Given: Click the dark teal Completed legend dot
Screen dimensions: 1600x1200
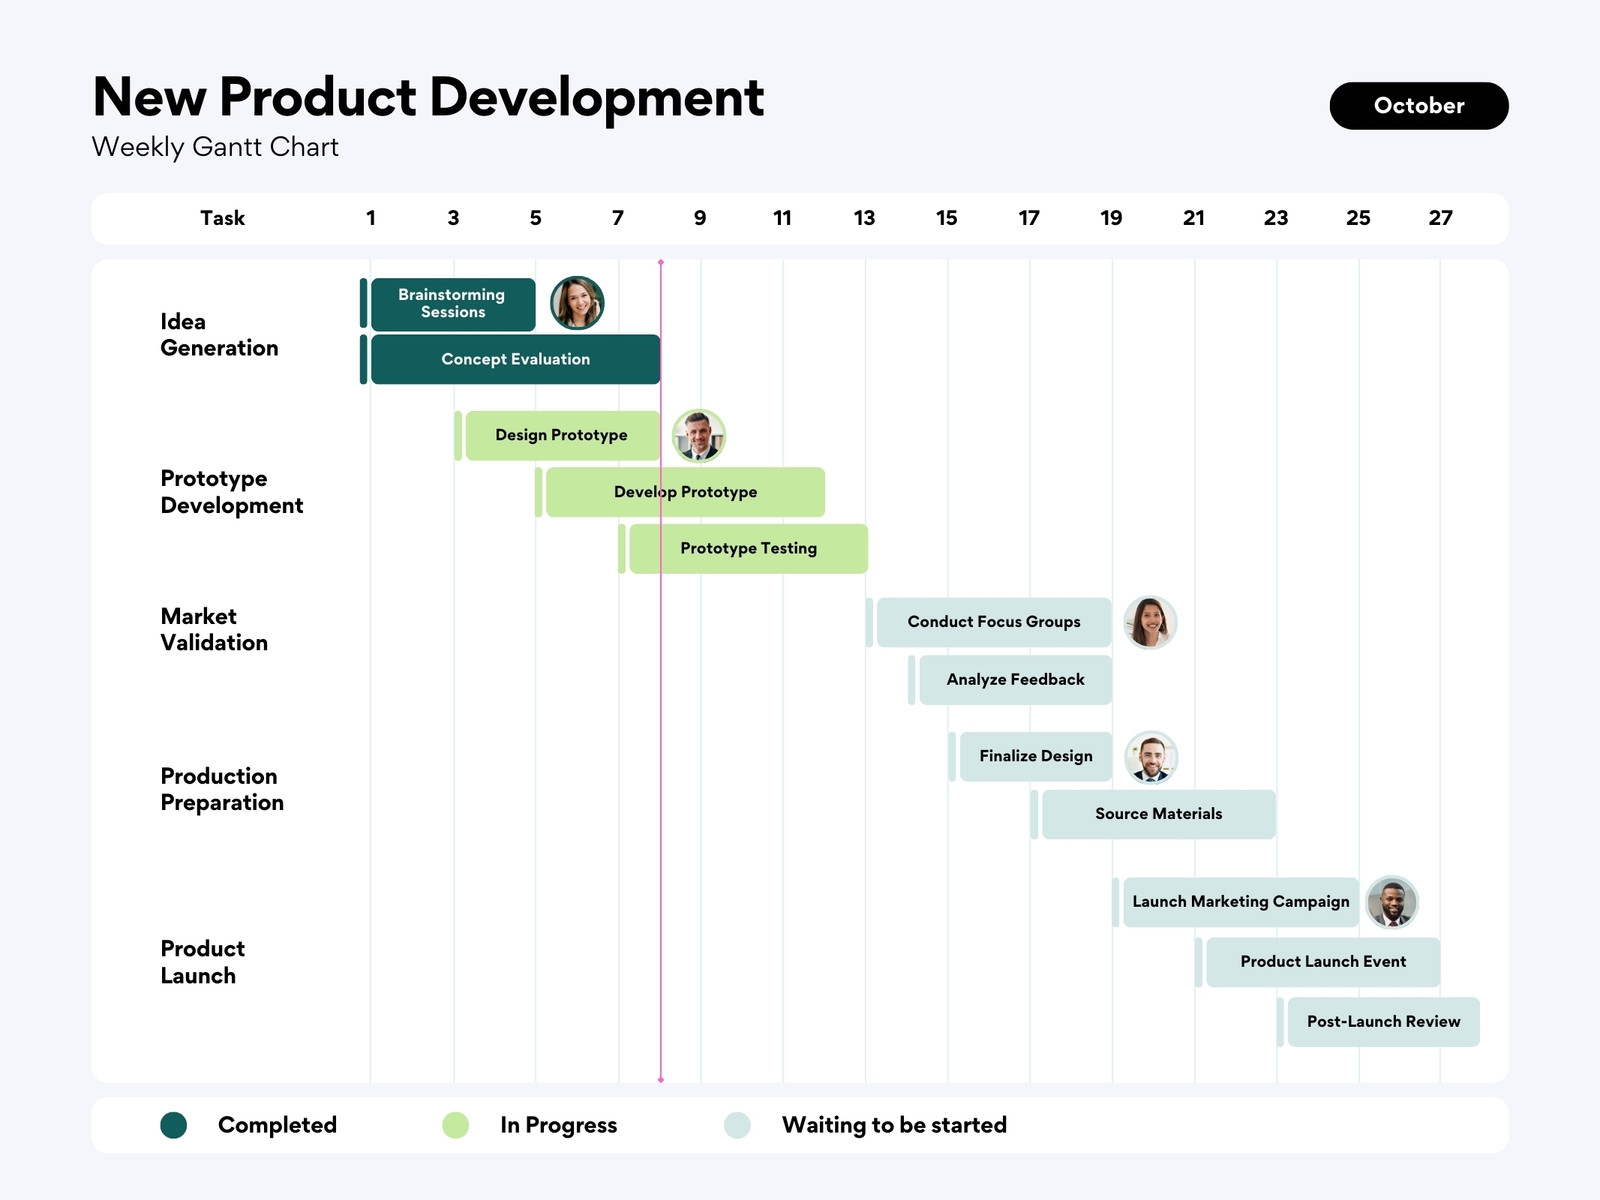Looking at the screenshot, I should [x=174, y=1125].
